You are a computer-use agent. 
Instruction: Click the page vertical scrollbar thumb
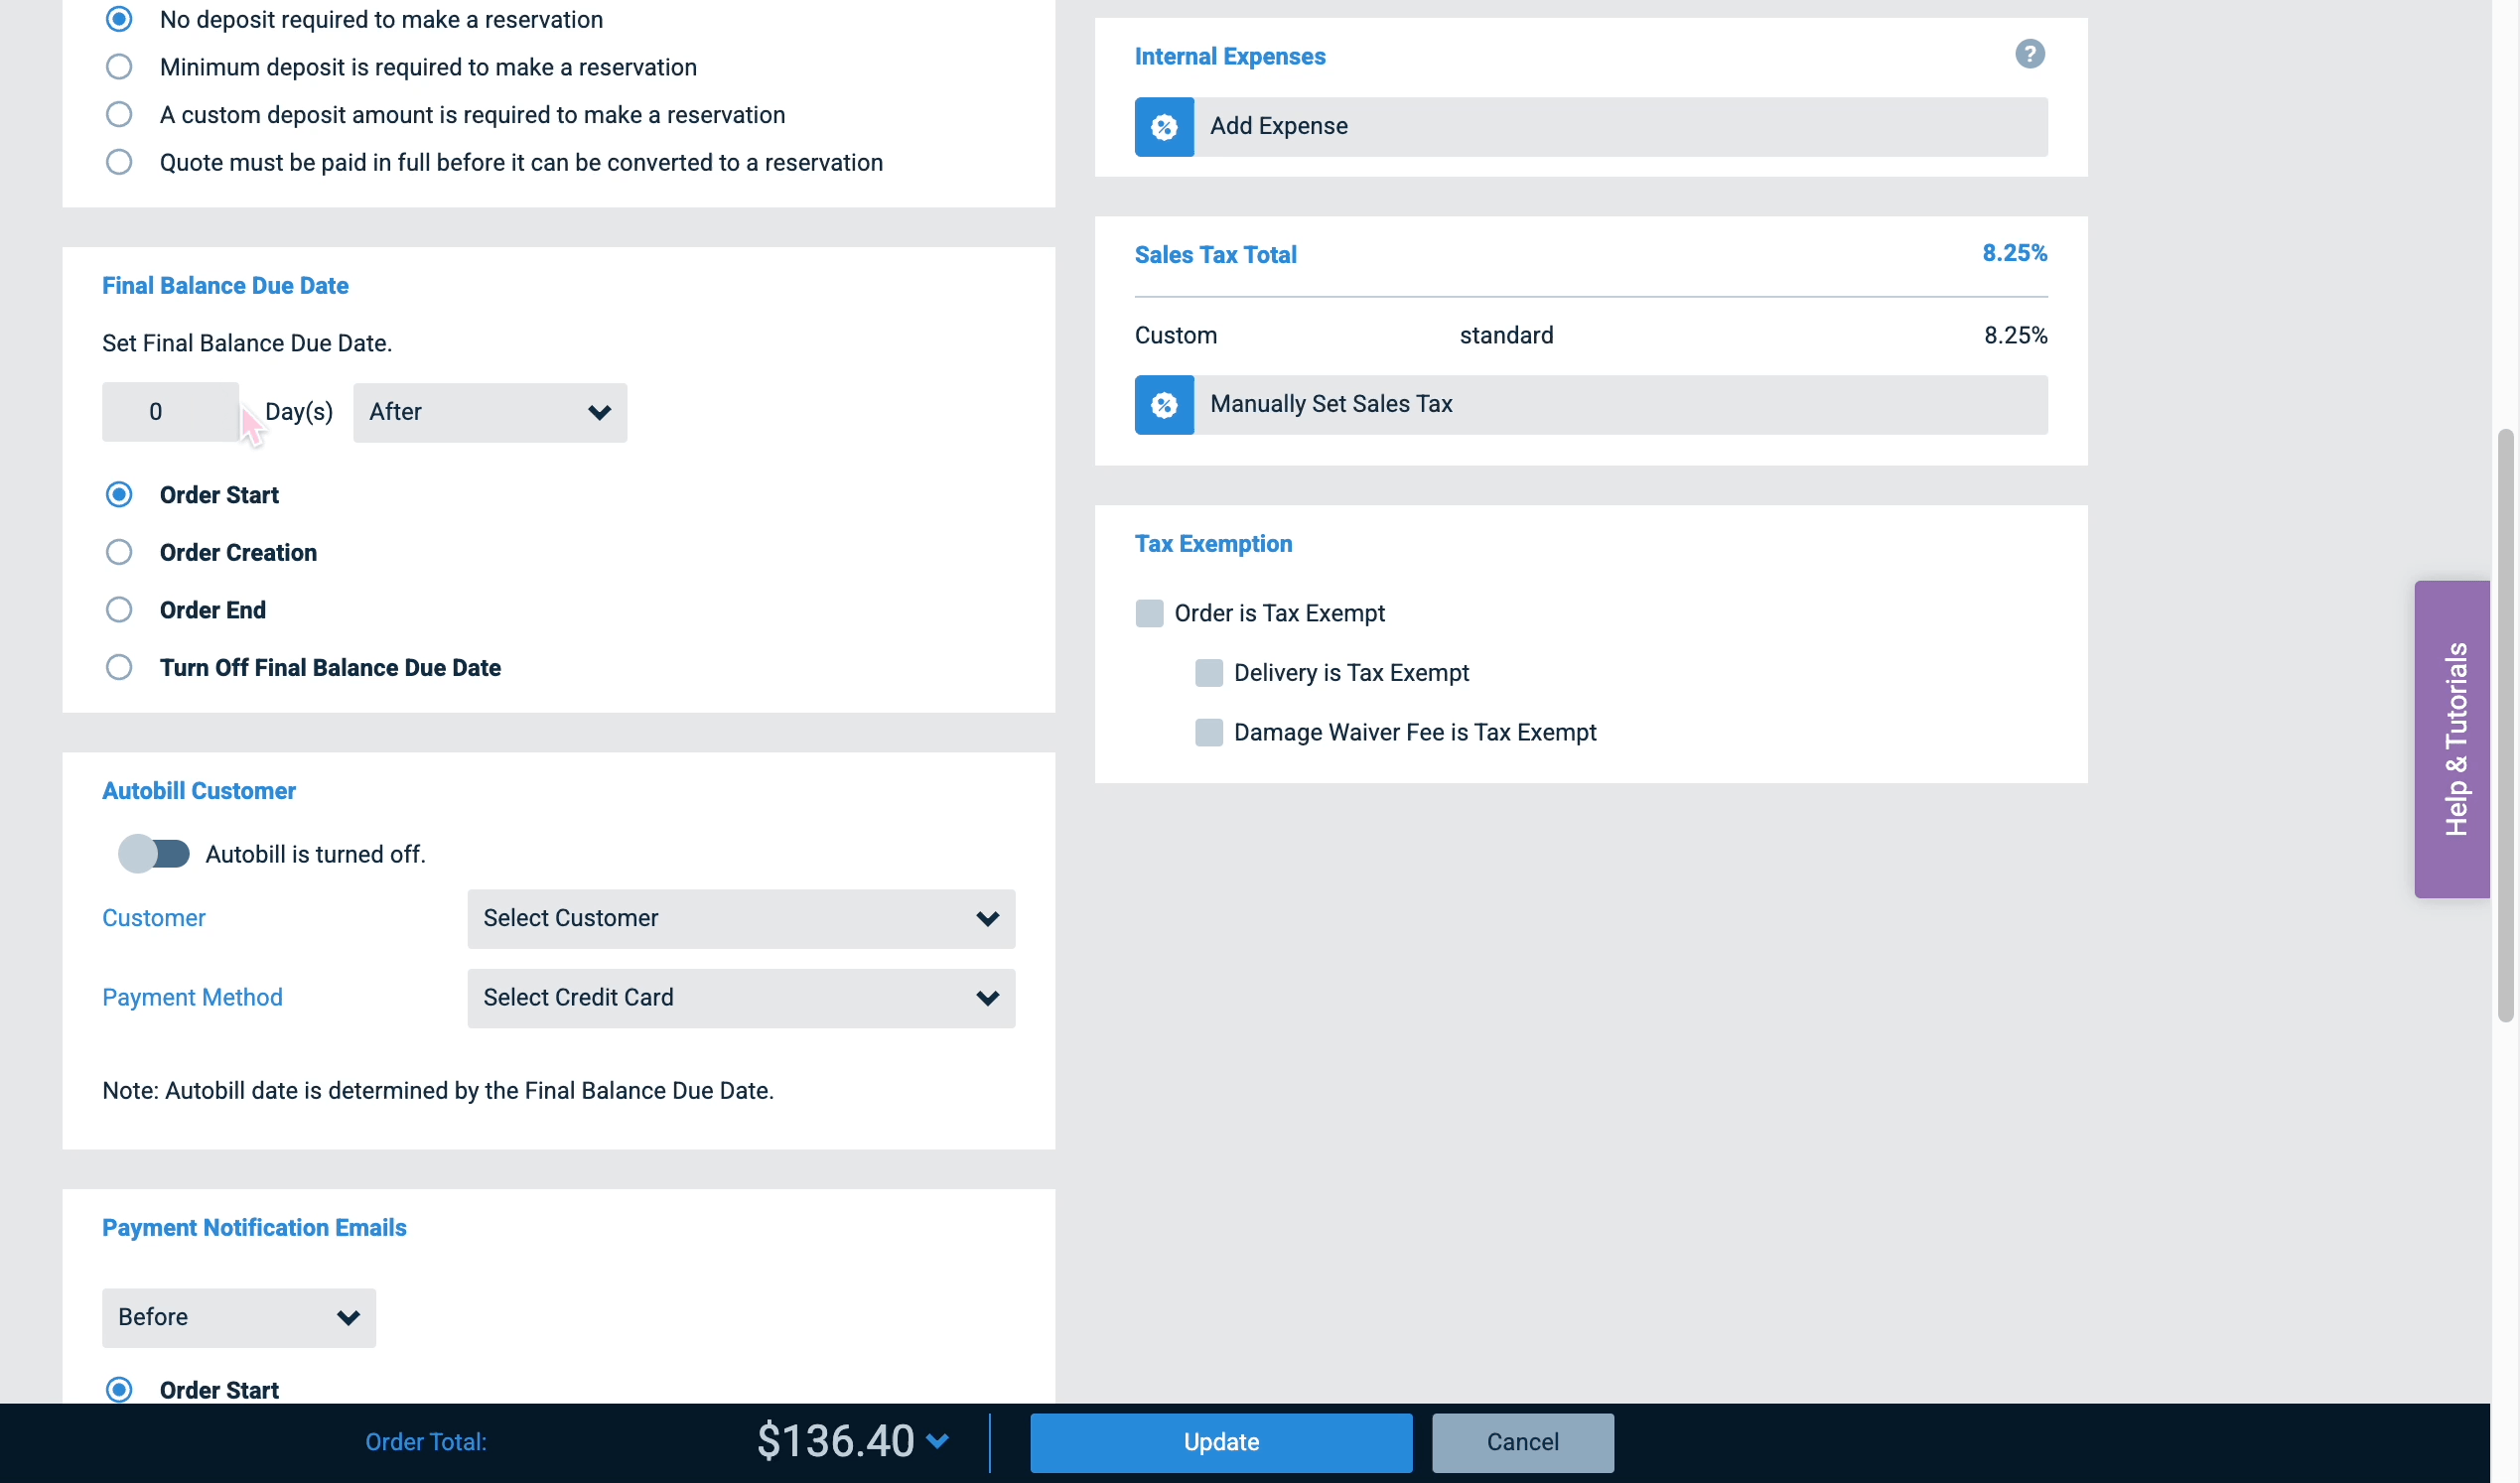pyautogui.click(x=2504, y=725)
